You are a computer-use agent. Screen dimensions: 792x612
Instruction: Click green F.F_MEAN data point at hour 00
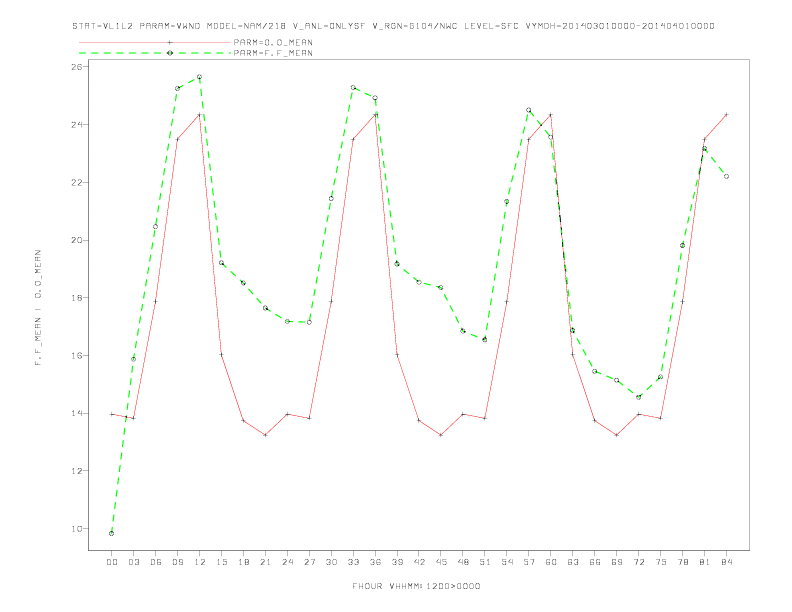click(112, 533)
